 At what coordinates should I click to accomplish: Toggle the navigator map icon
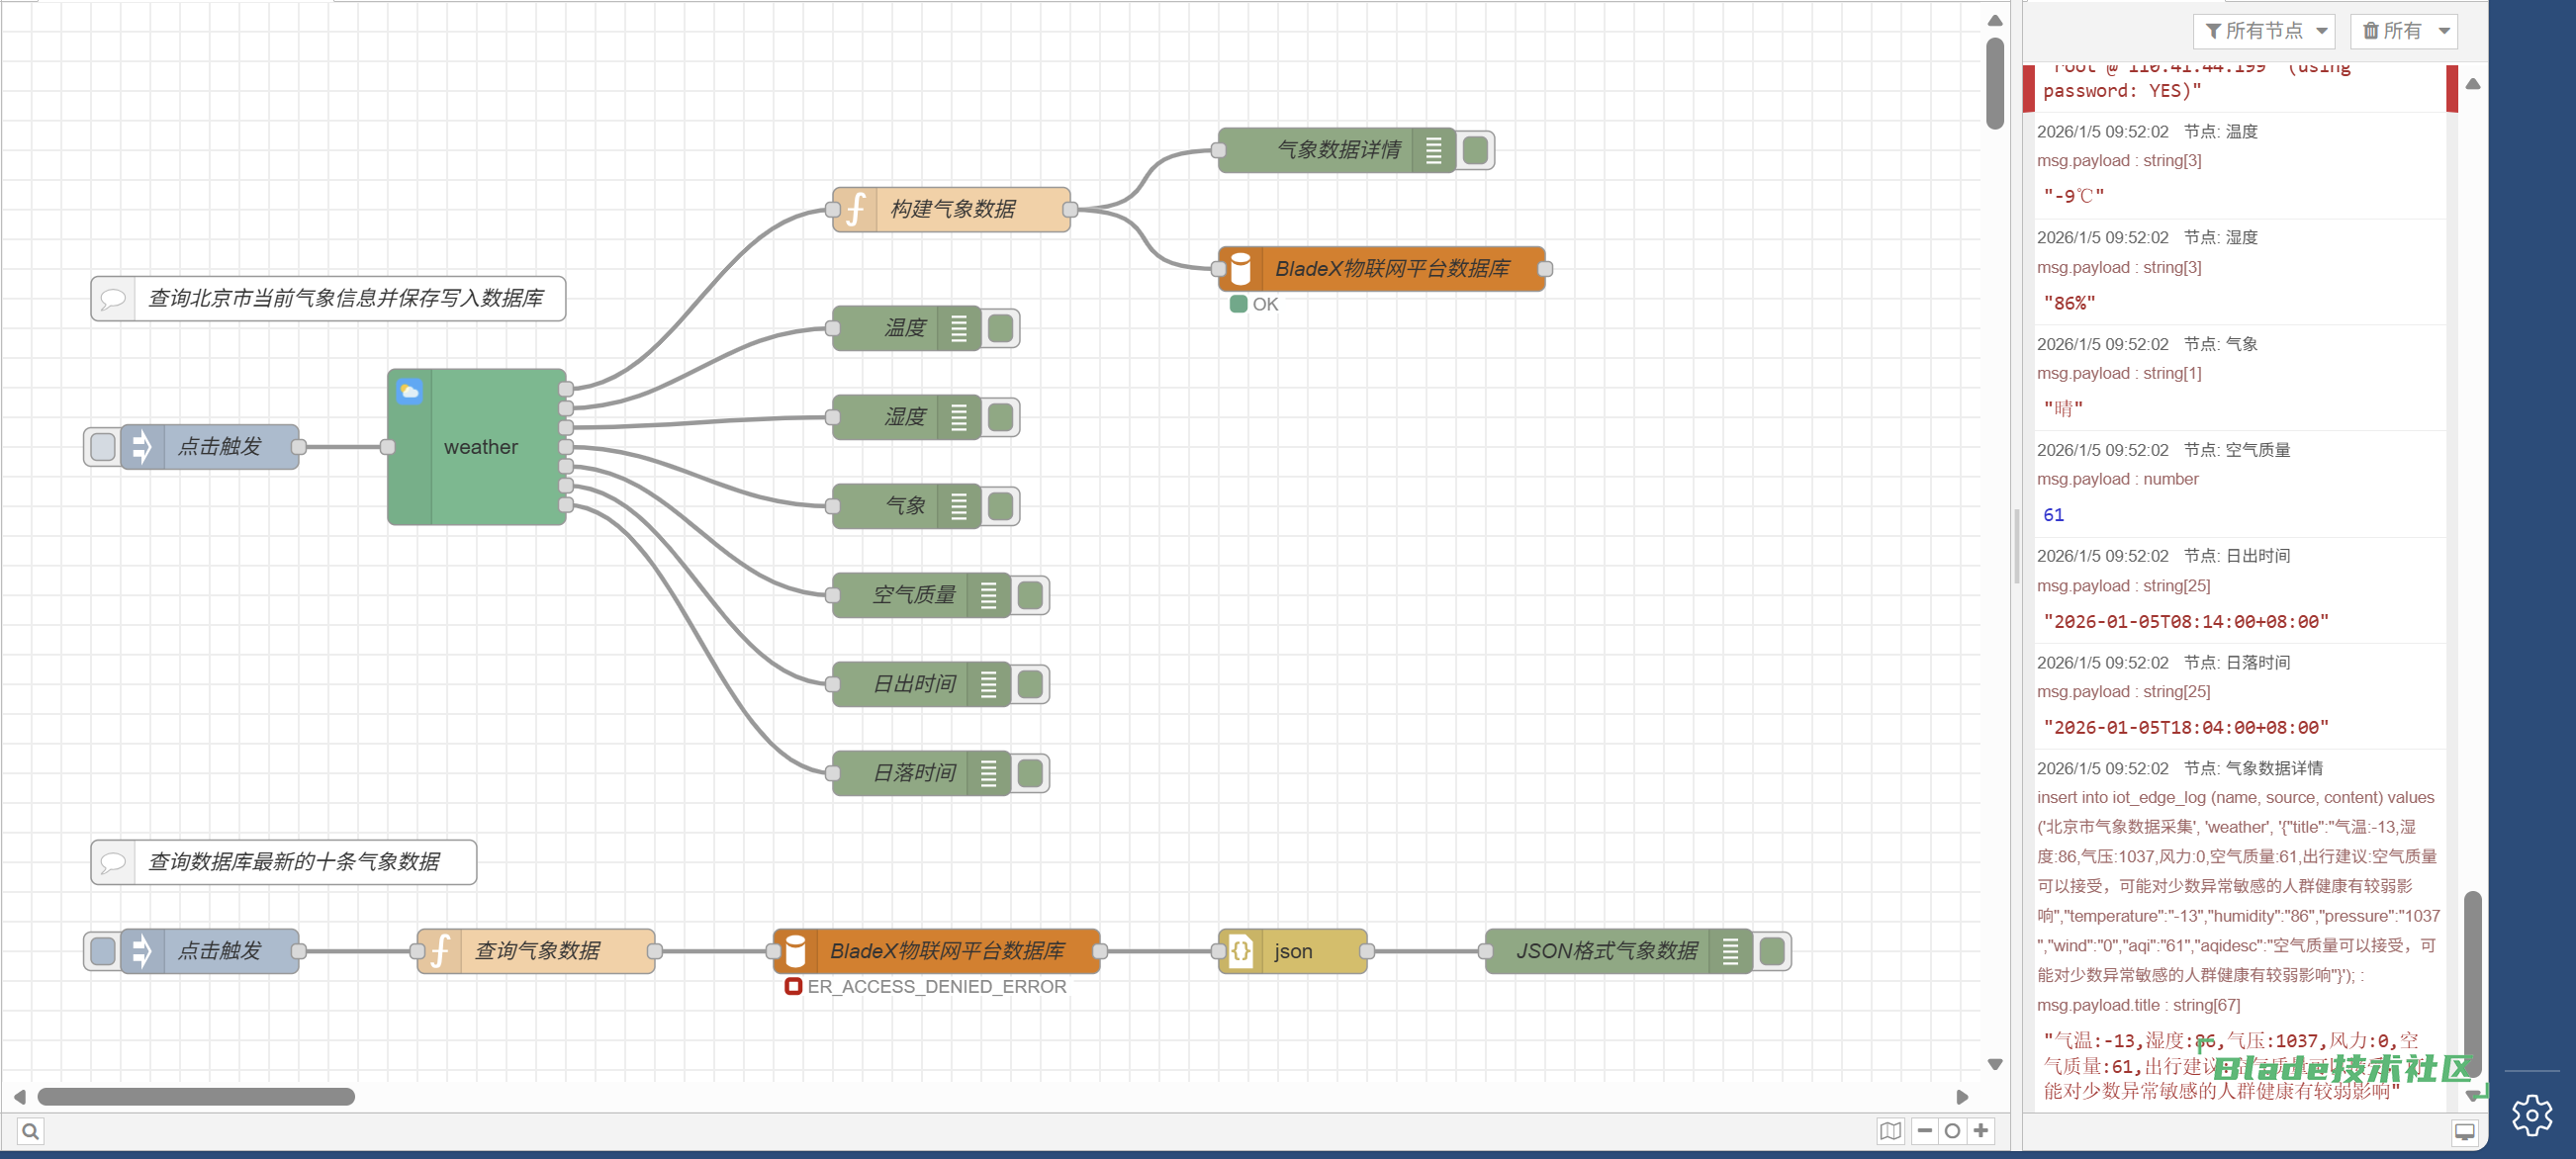pos(1889,1131)
